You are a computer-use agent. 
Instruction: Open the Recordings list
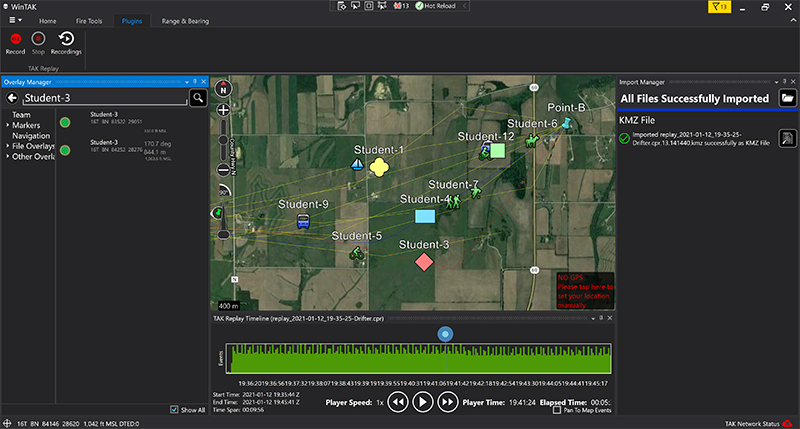[66, 40]
